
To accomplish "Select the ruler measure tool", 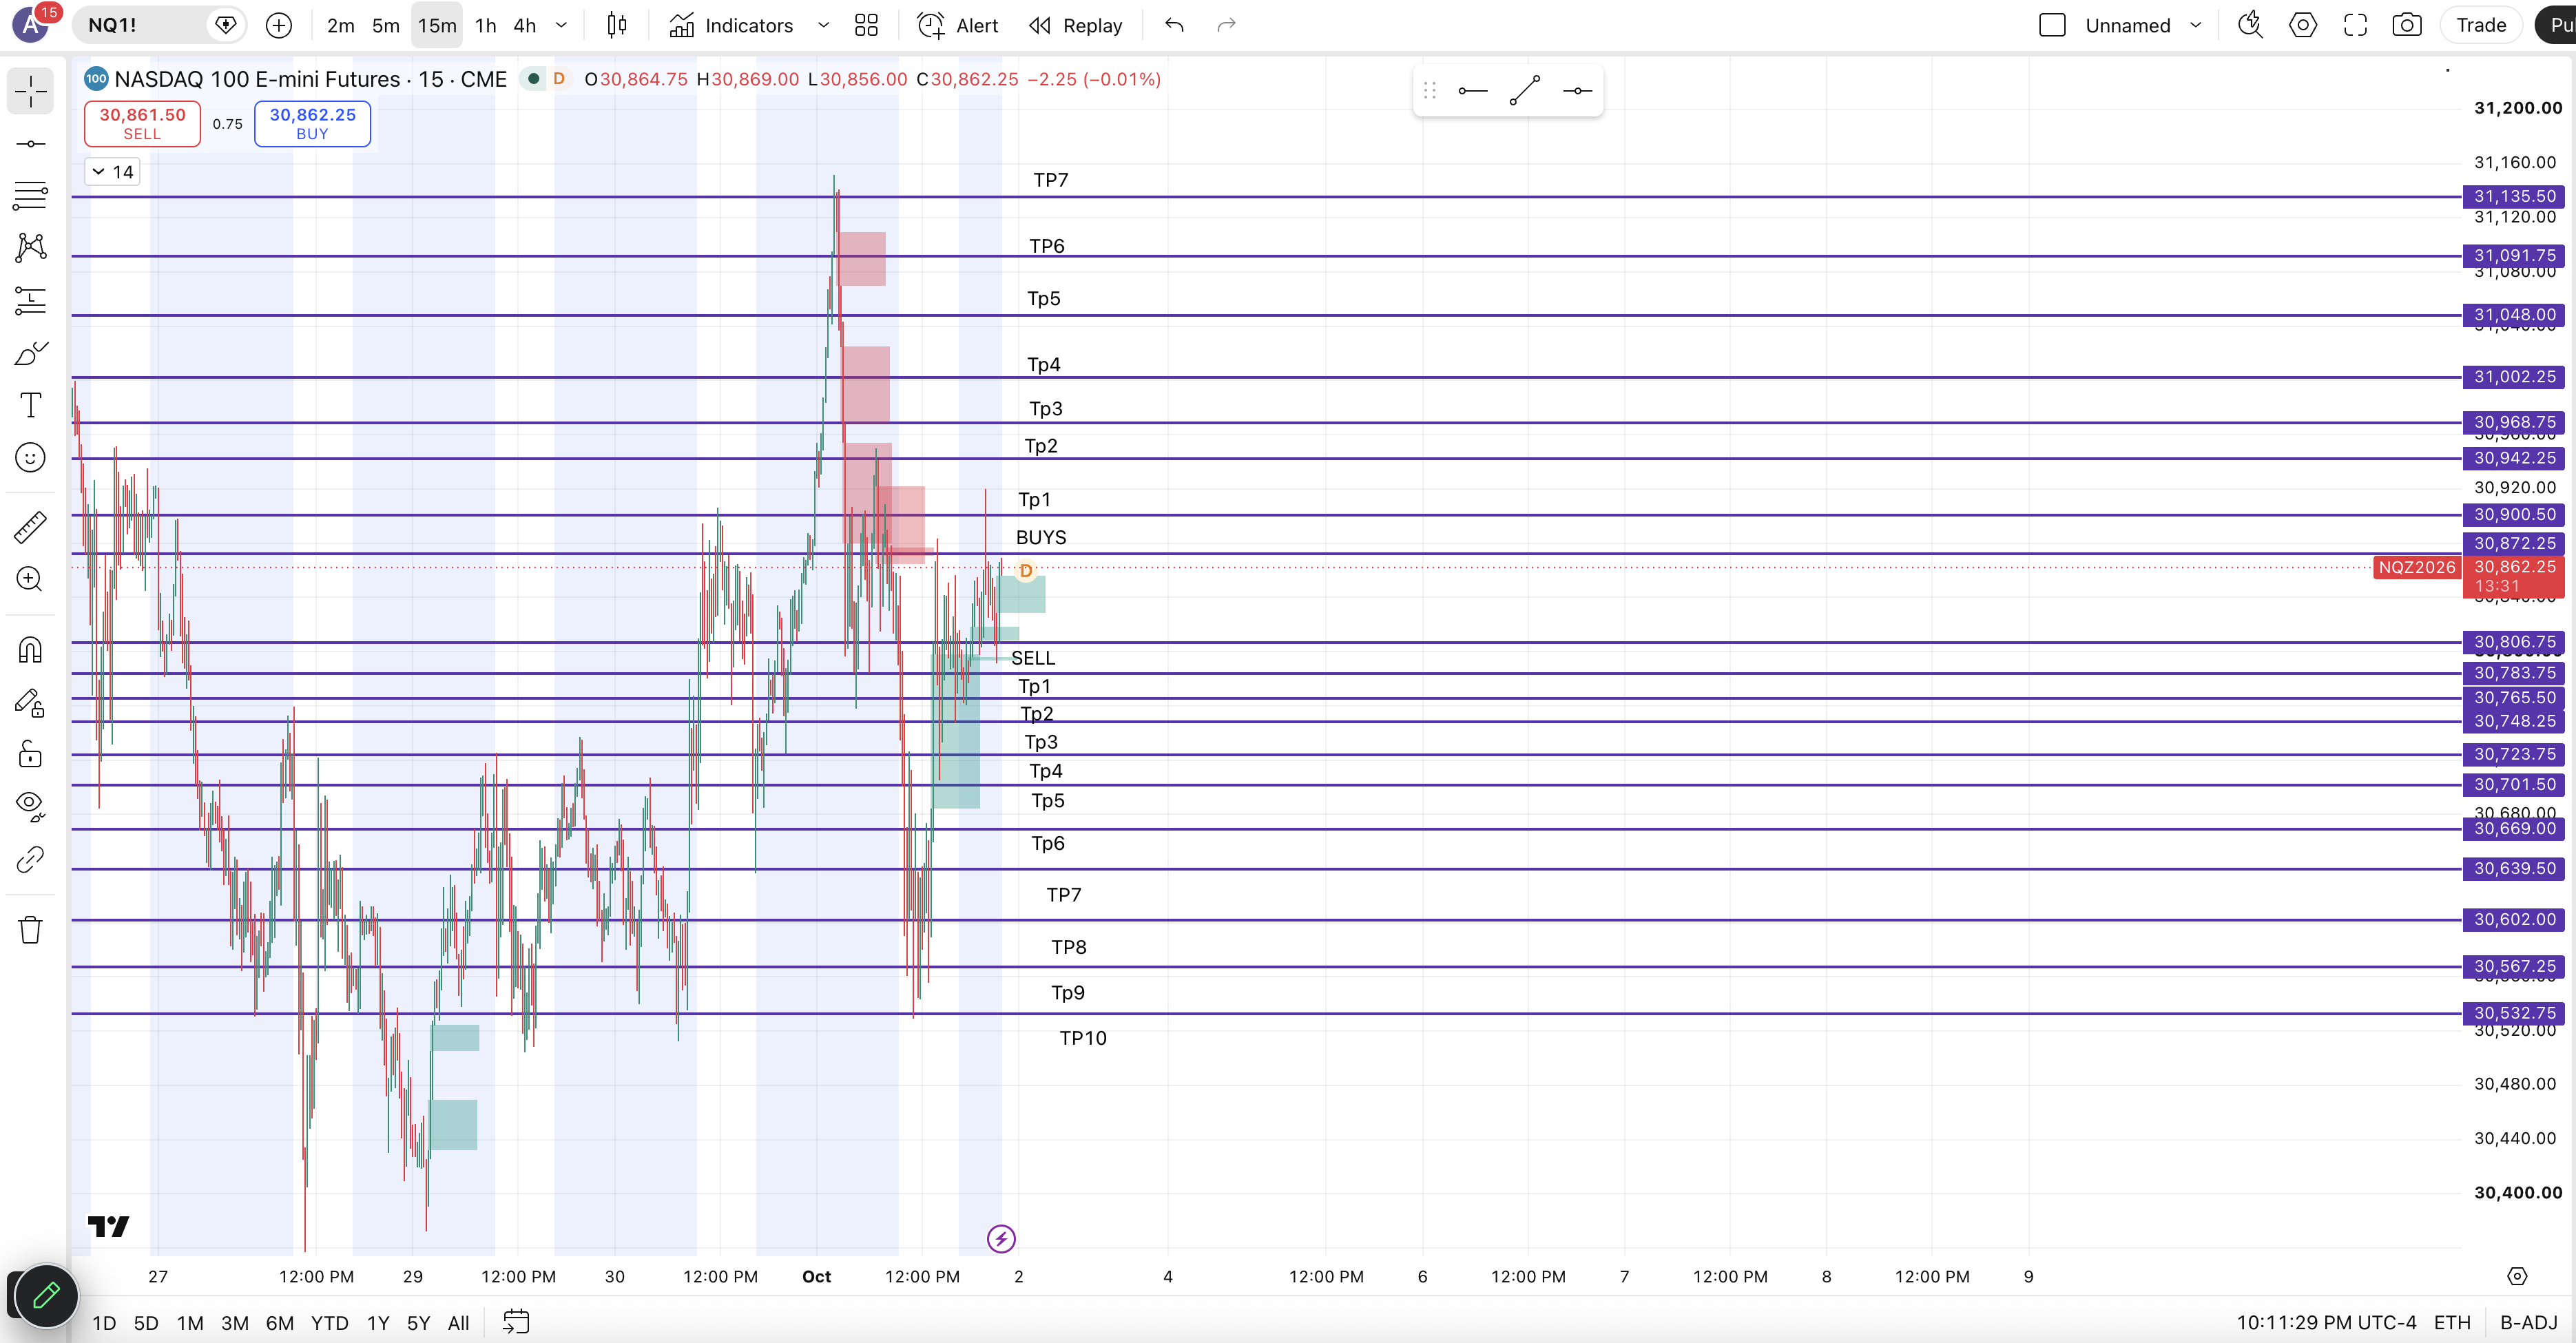I will click(30, 526).
